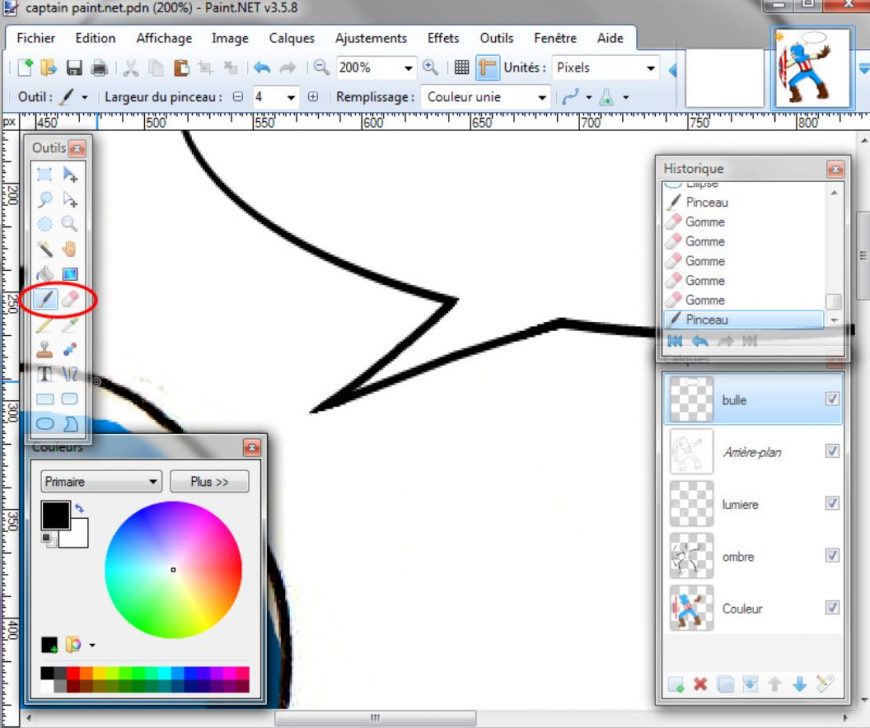This screenshot has width=870, height=728.
Task: Pick the Text tool in Outils
Action: (45, 374)
